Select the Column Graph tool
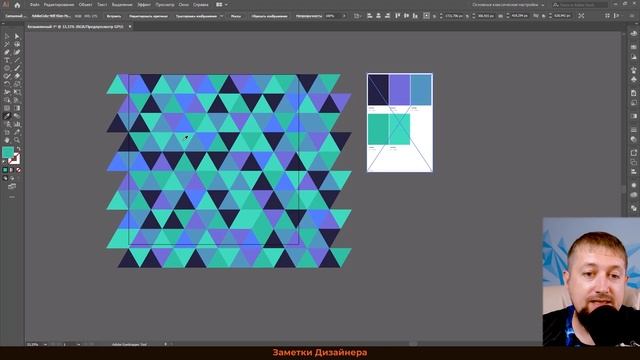This screenshot has width=640, height=360. tap(17, 124)
